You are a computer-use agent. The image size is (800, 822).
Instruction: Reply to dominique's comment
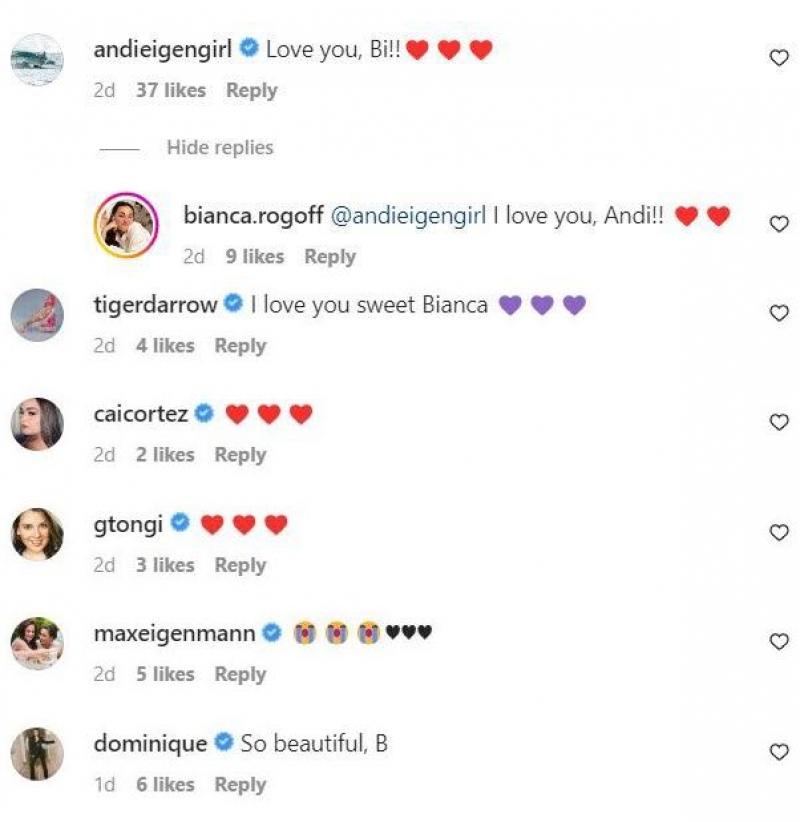tap(240, 785)
